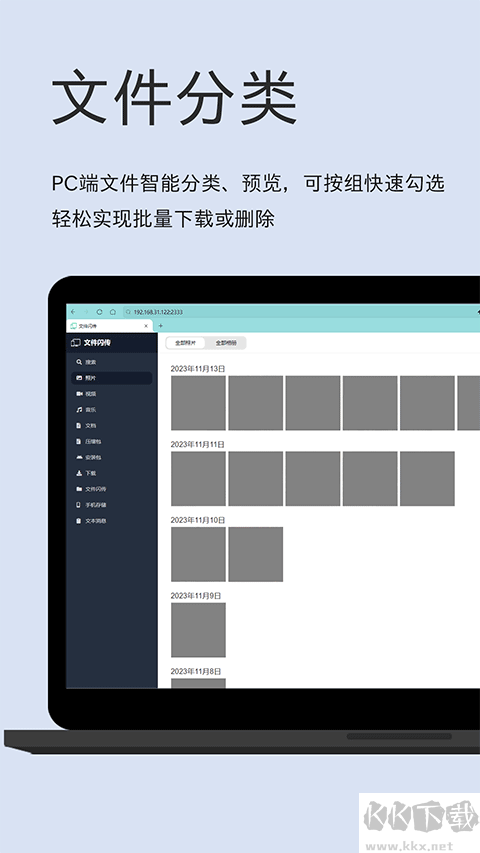Open 搜索 search in the sidebar

coord(112,362)
